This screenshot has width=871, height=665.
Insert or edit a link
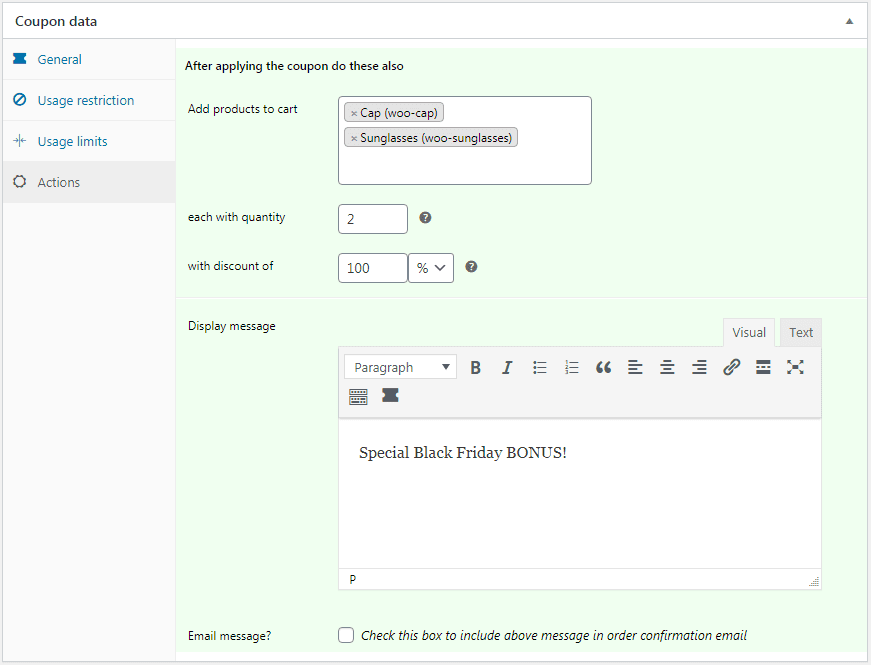731,367
